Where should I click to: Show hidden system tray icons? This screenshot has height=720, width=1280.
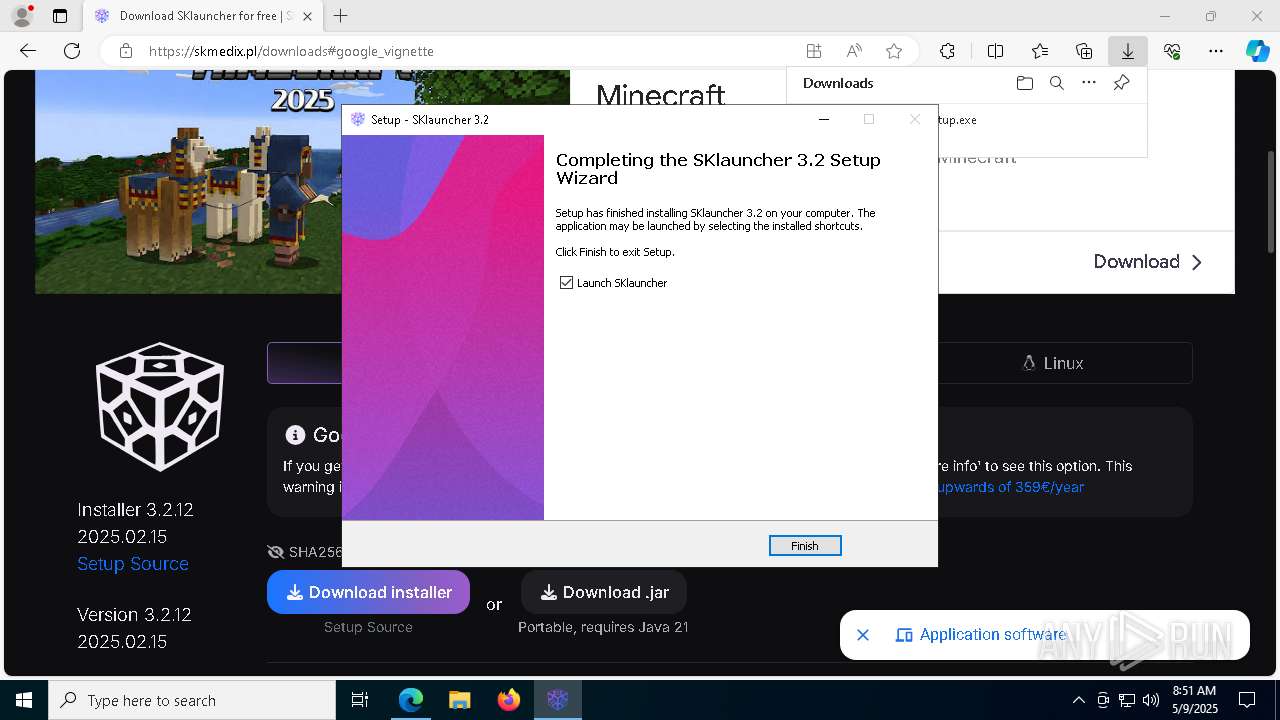1078,700
